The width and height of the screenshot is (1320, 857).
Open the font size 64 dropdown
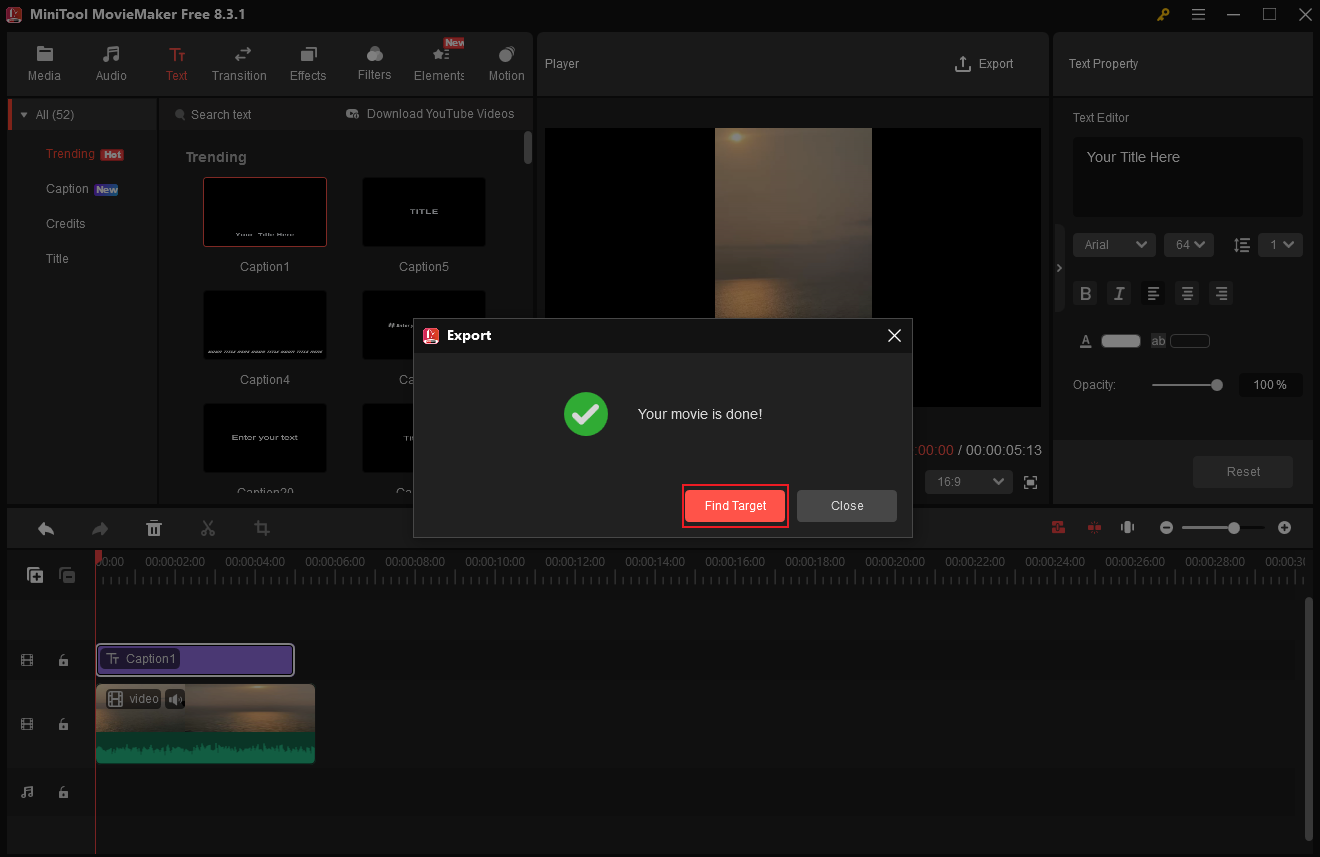[x=1188, y=244]
